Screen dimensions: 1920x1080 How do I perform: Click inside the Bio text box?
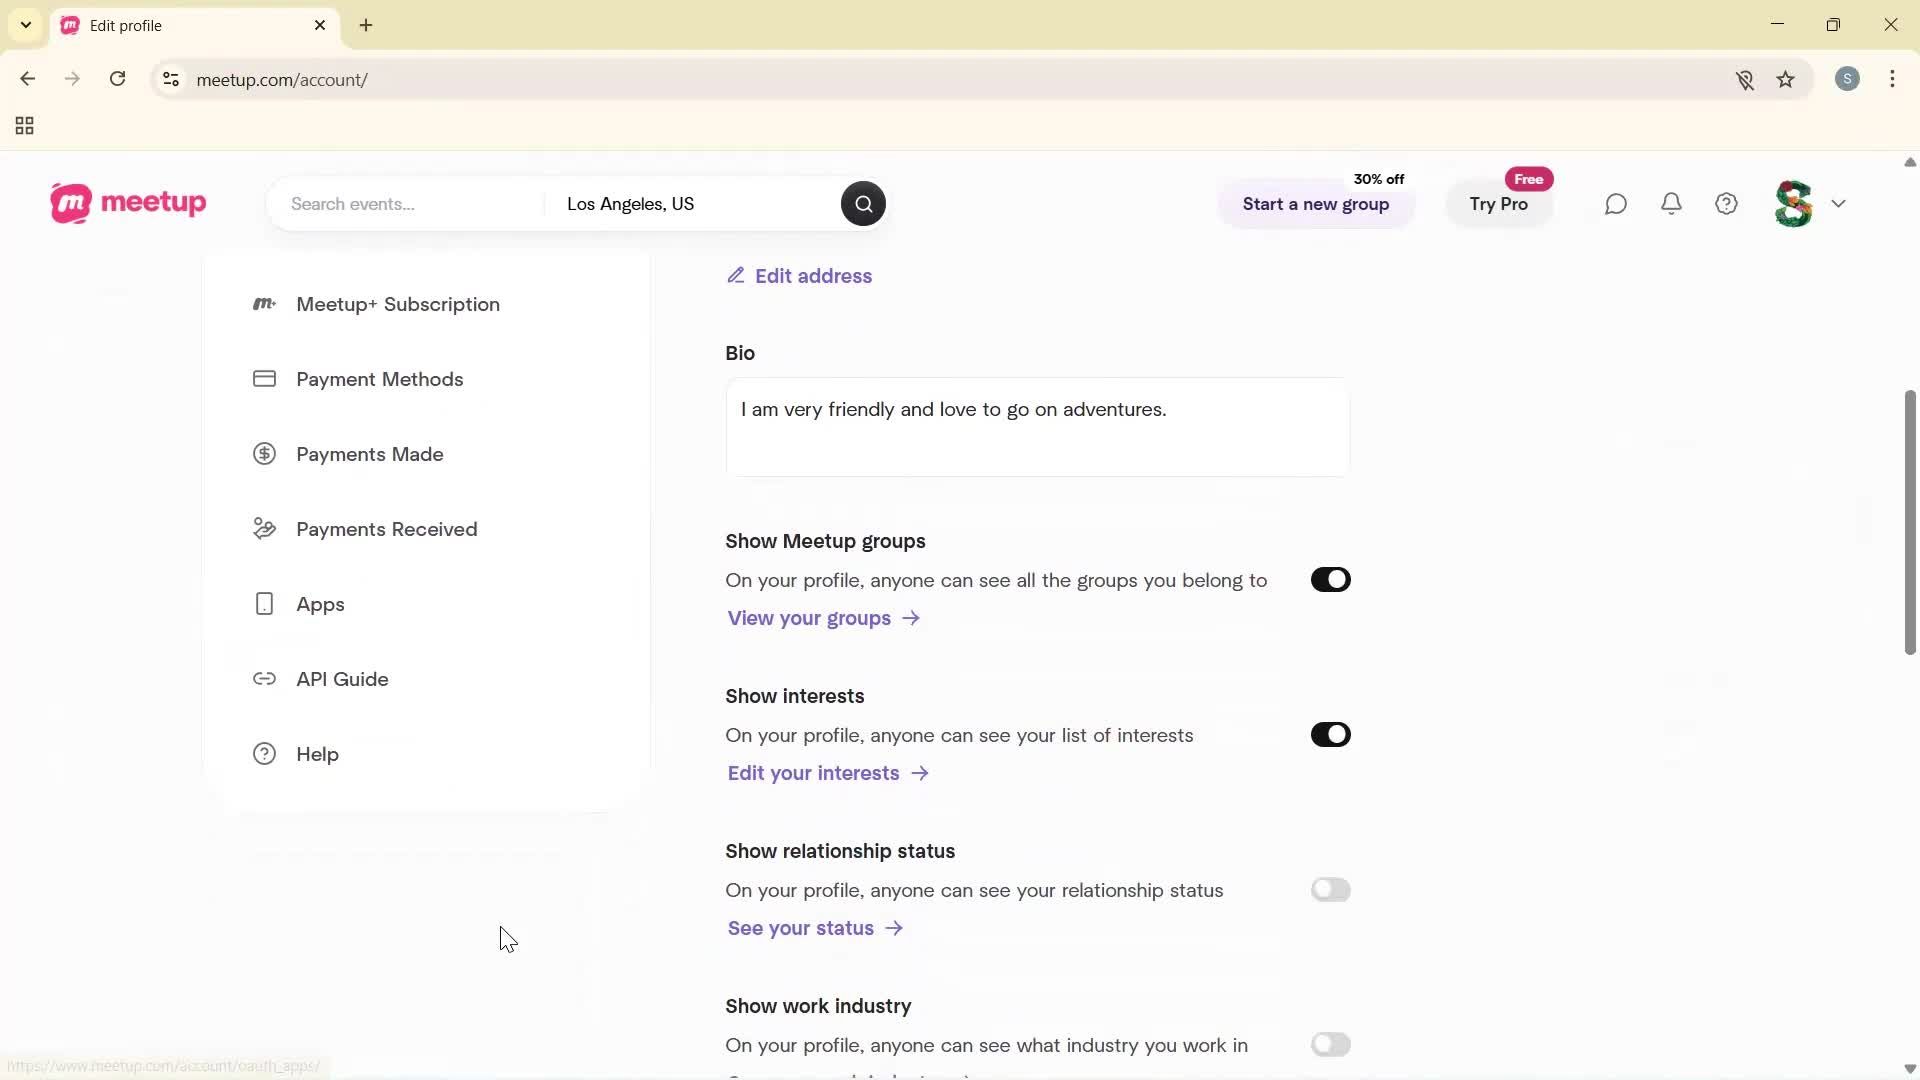tap(1035, 428)
